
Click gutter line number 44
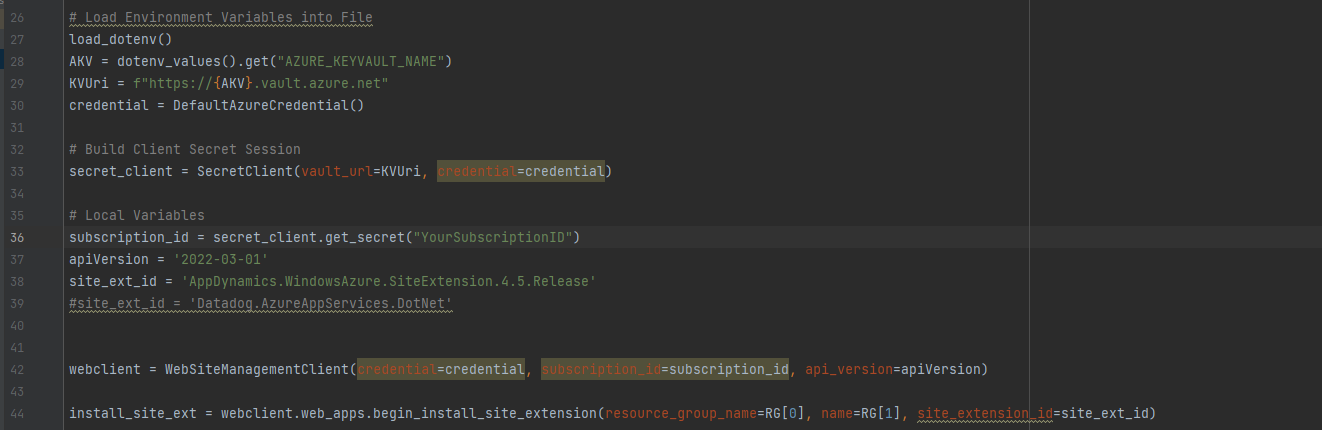pos(17,413)
